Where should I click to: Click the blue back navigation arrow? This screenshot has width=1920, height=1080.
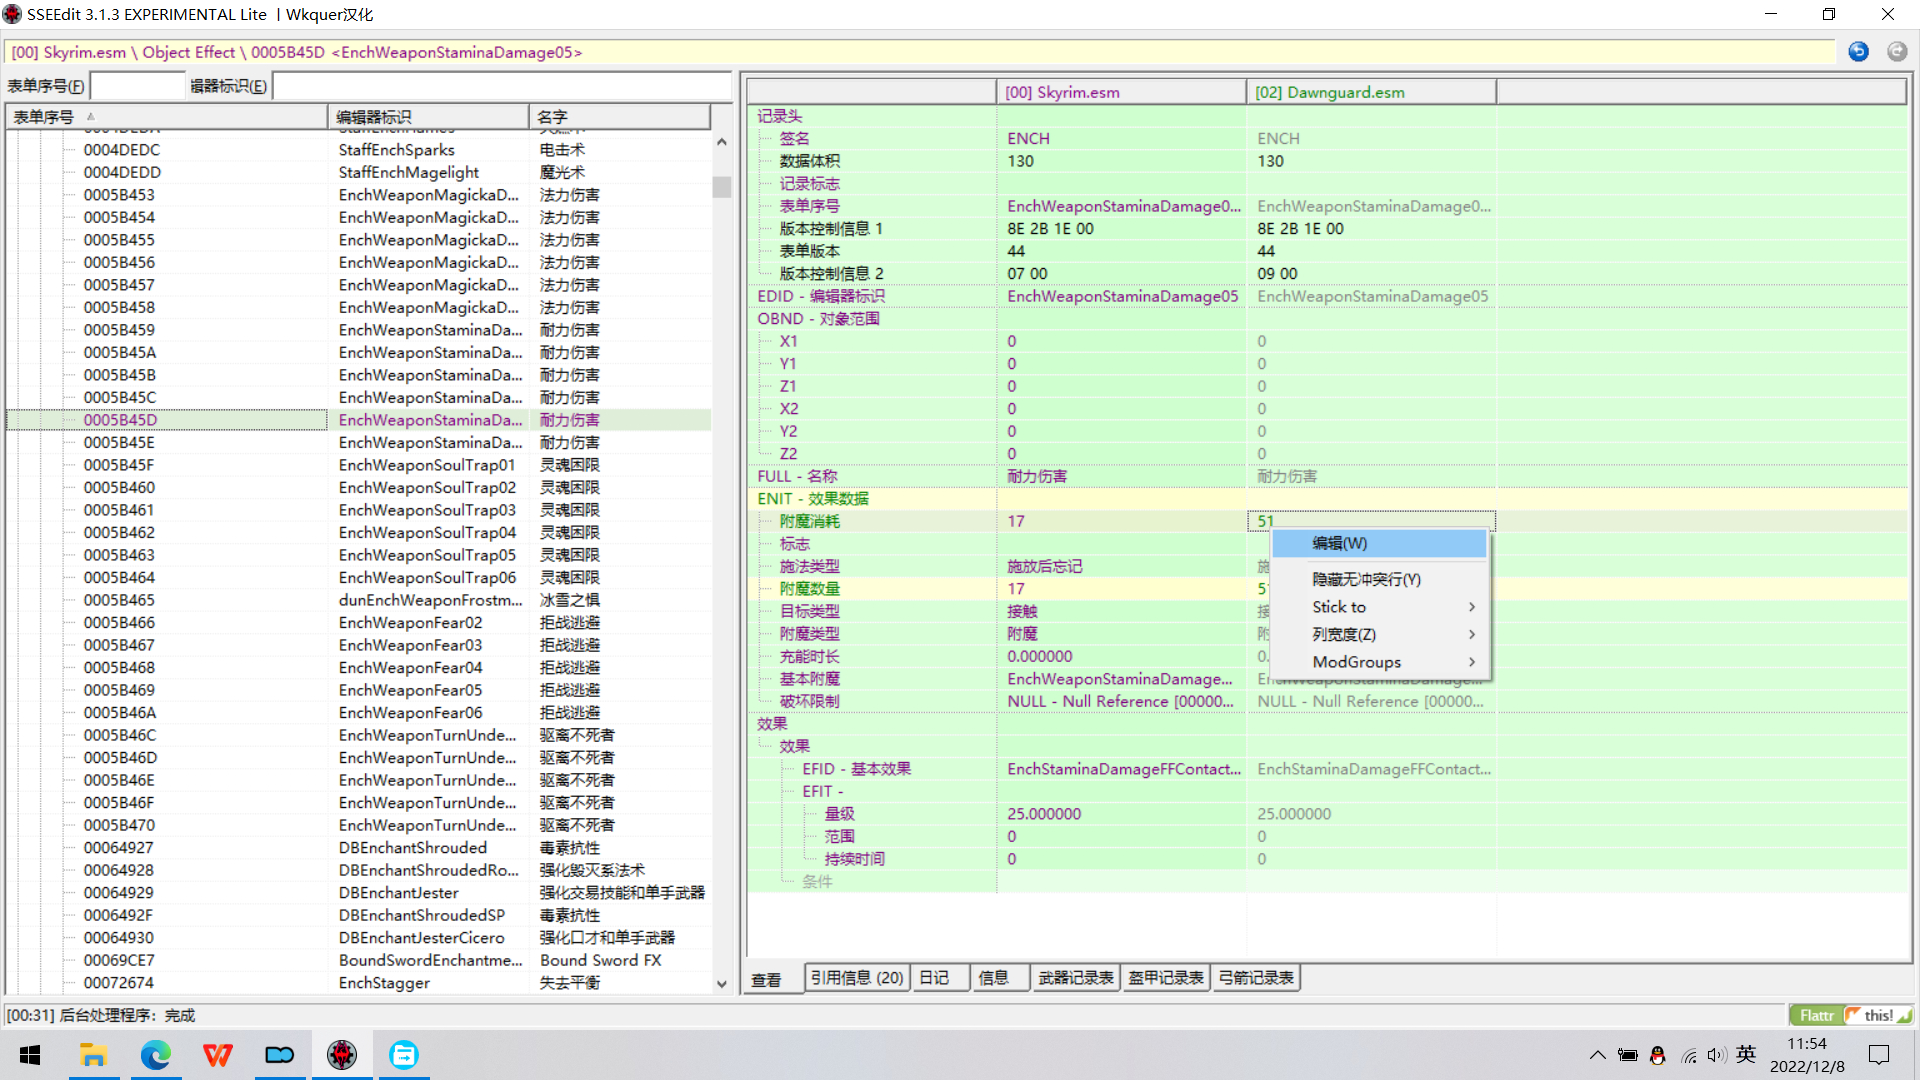click(x=1858, y=52)
